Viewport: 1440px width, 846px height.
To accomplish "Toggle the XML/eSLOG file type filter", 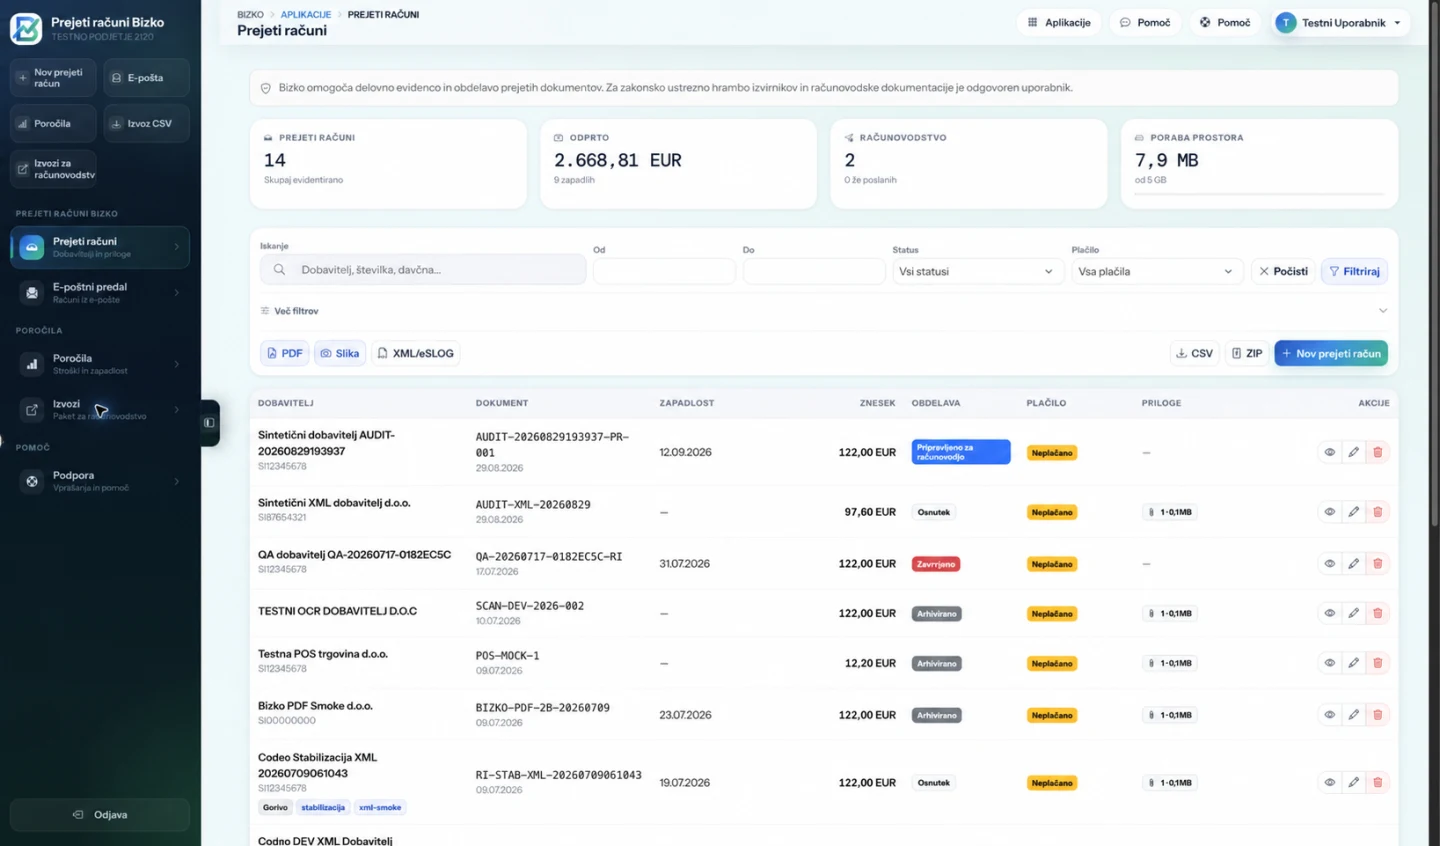I will pos(416,353).
